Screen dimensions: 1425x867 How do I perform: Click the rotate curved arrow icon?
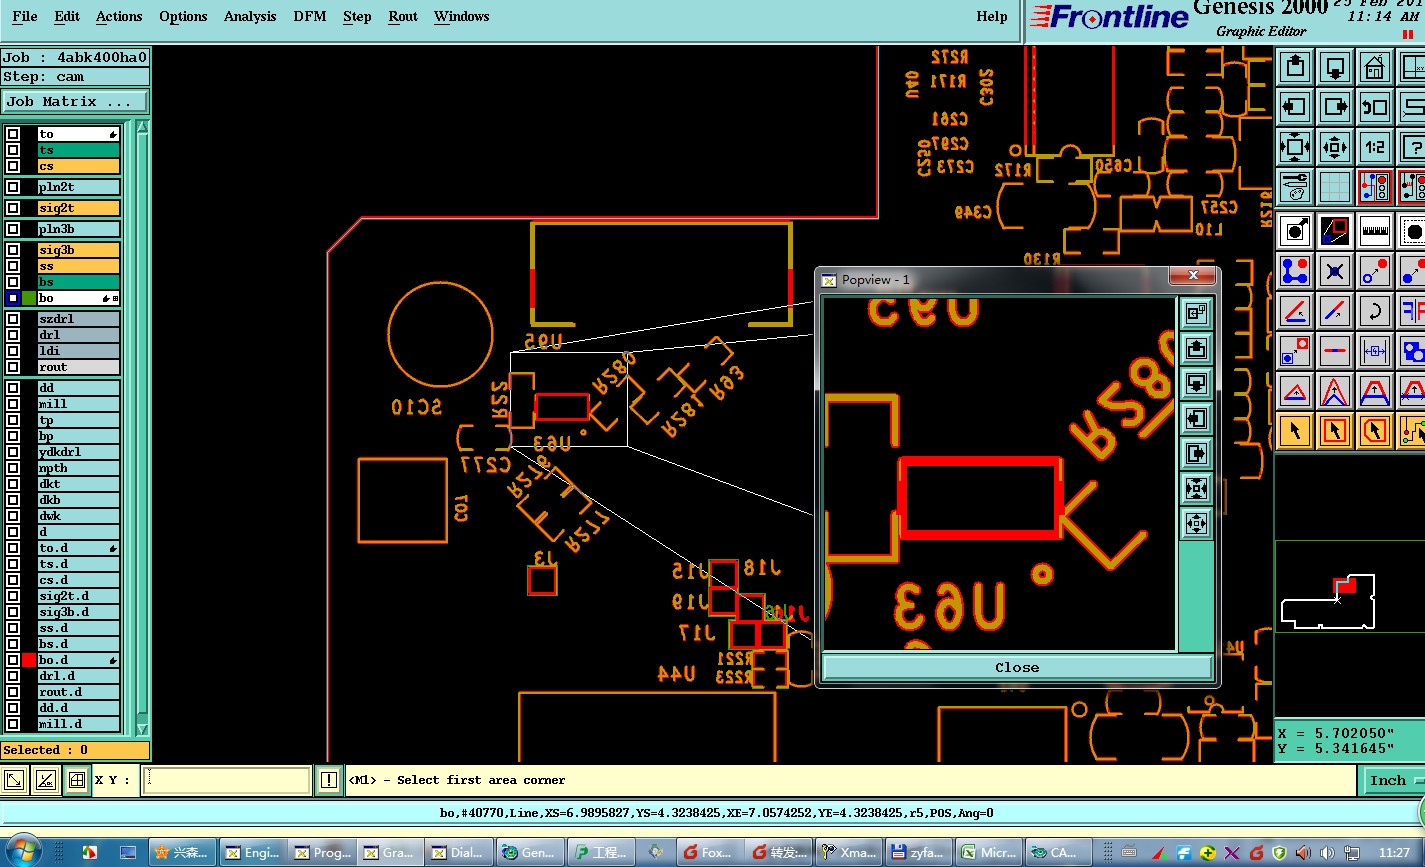tap(1375, 311)
